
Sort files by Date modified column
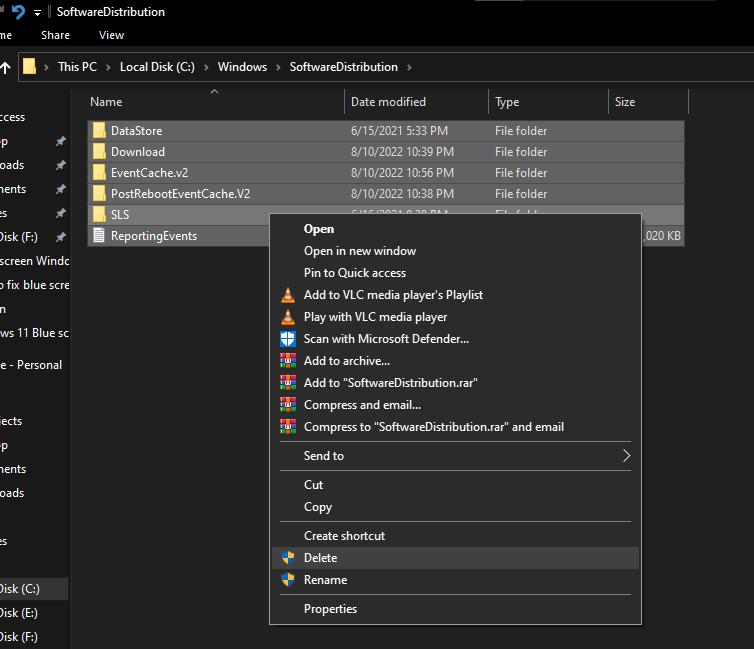tap(388, 102)
